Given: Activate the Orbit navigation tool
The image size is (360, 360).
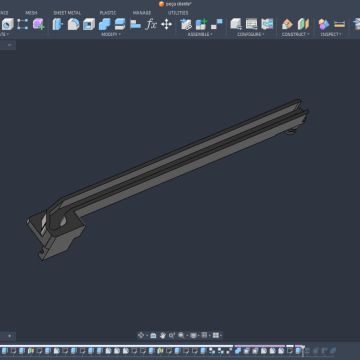Looking at the screenshot, I should (x=141, y=335).
